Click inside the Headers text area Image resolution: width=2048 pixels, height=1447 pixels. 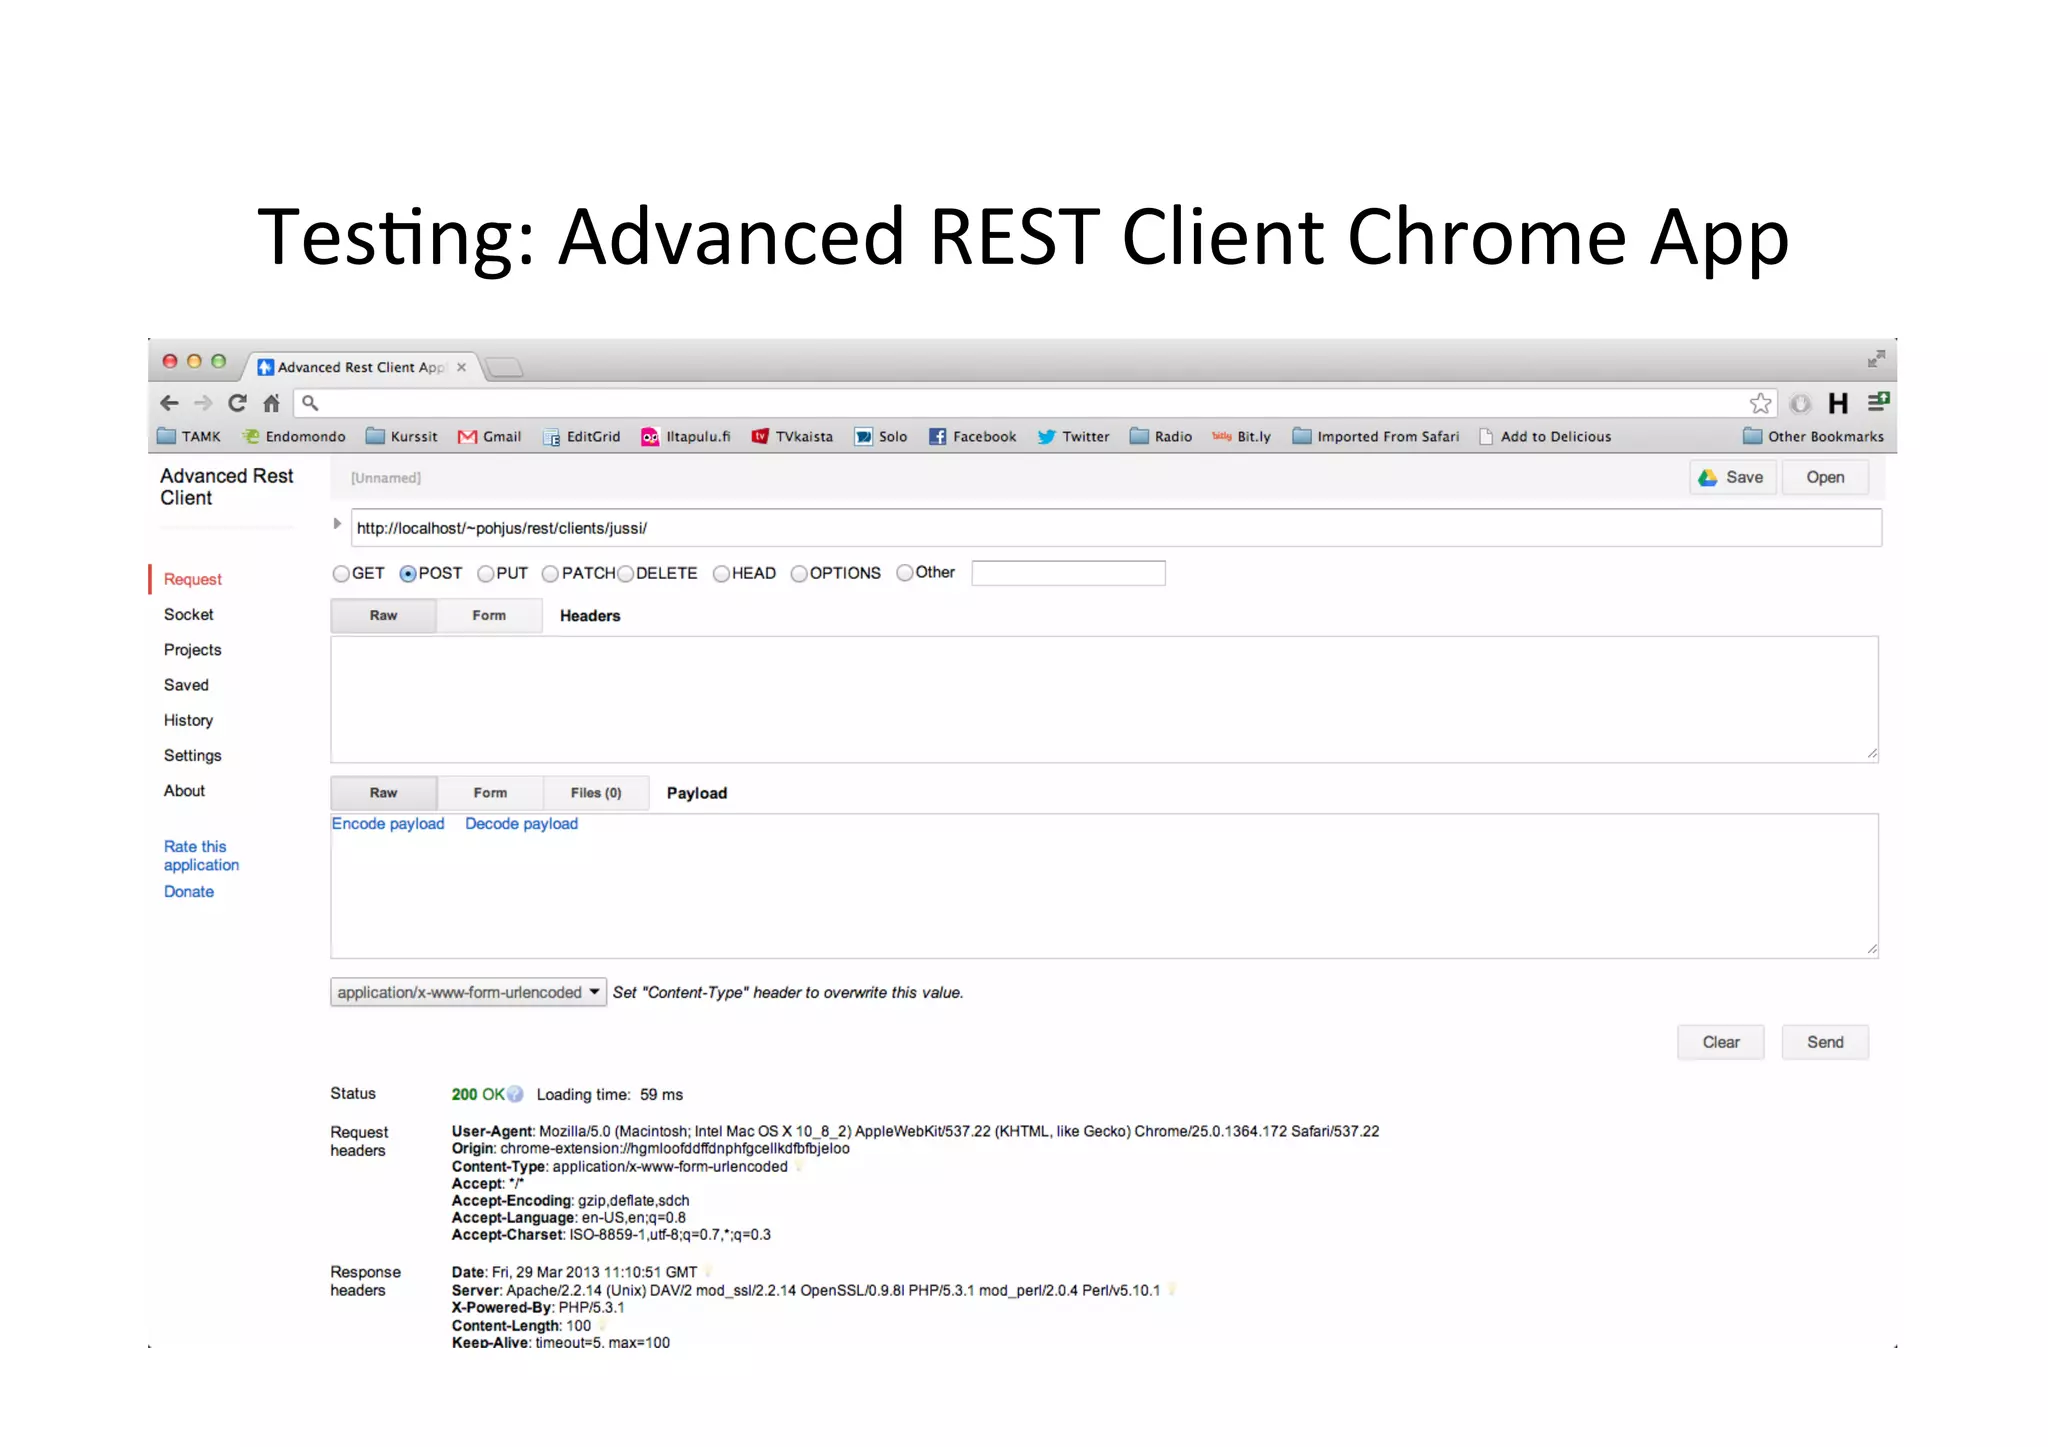pyautogui.click(x=1104, y=699)
